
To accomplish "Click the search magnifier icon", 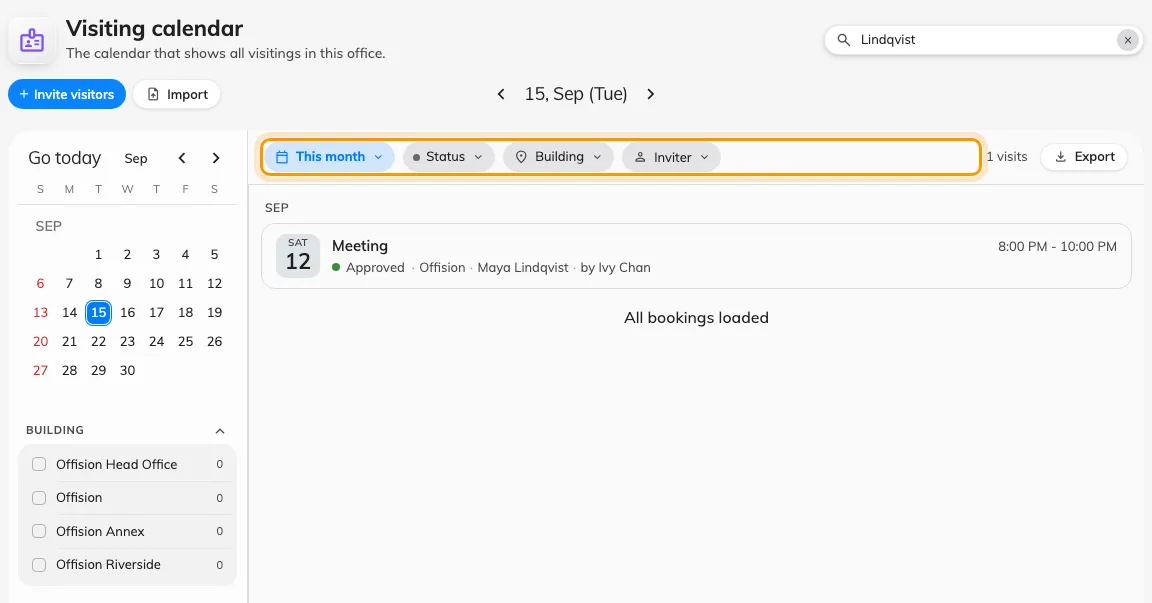I will pyautogui.click(x=843, y=40).
